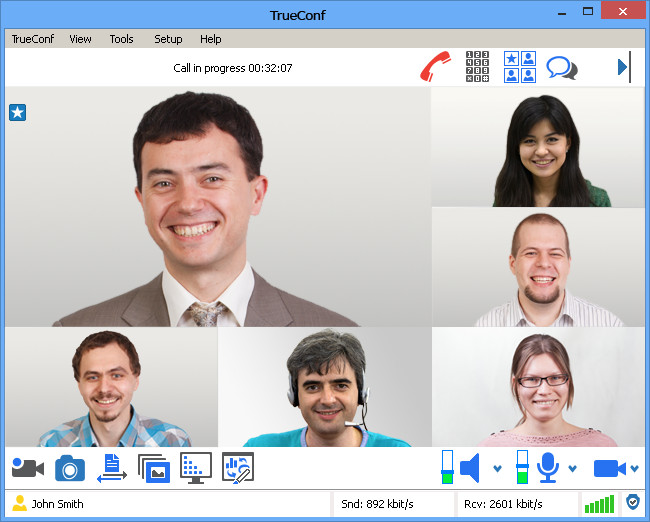Screen dimensions: 650x522
Task: Click the John Smith user status
Action: 48,504
